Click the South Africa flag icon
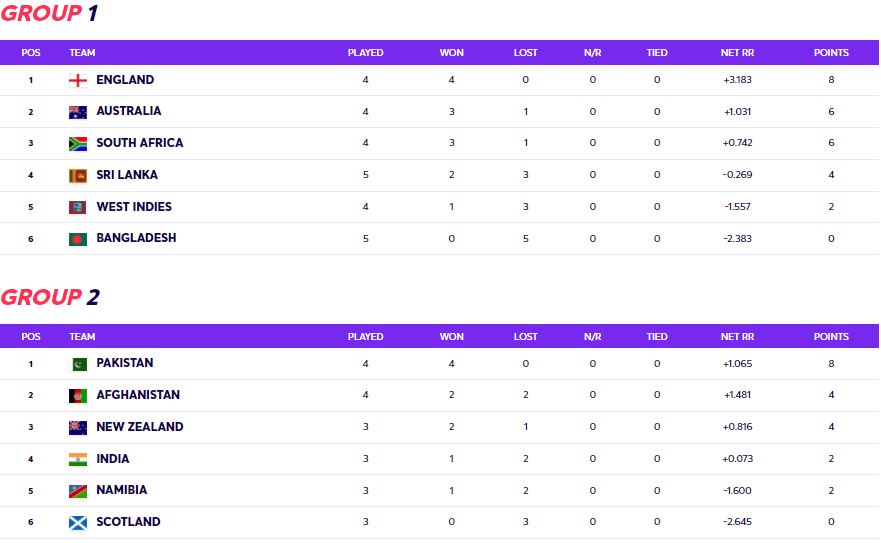 (78, 144)
